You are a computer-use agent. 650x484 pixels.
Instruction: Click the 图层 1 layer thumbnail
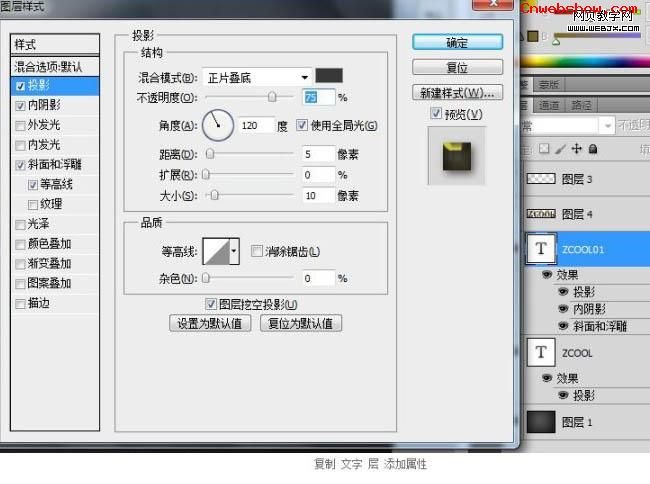541,422
